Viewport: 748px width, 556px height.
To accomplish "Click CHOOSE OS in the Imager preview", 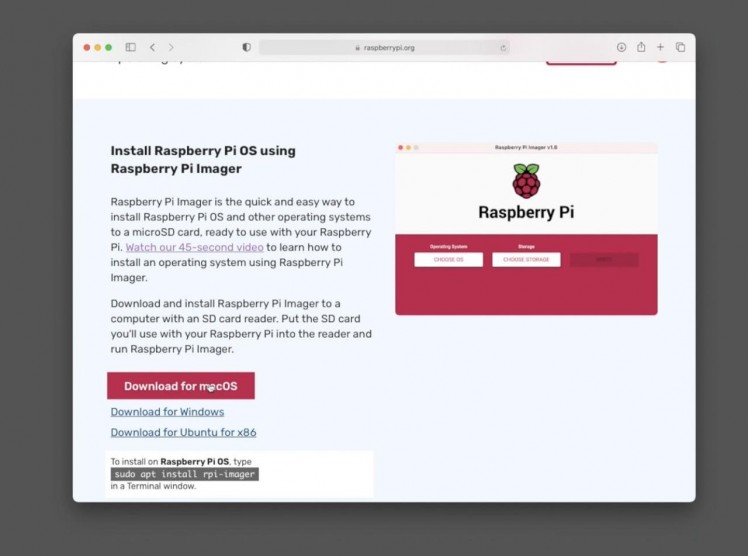I will click(448, 260).
